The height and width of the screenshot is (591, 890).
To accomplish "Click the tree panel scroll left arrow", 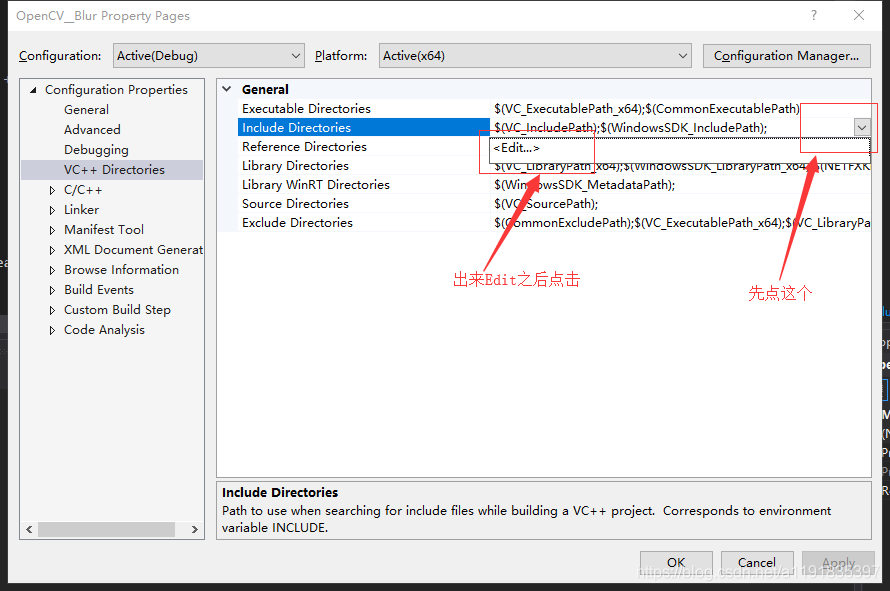I will point(30,529).
